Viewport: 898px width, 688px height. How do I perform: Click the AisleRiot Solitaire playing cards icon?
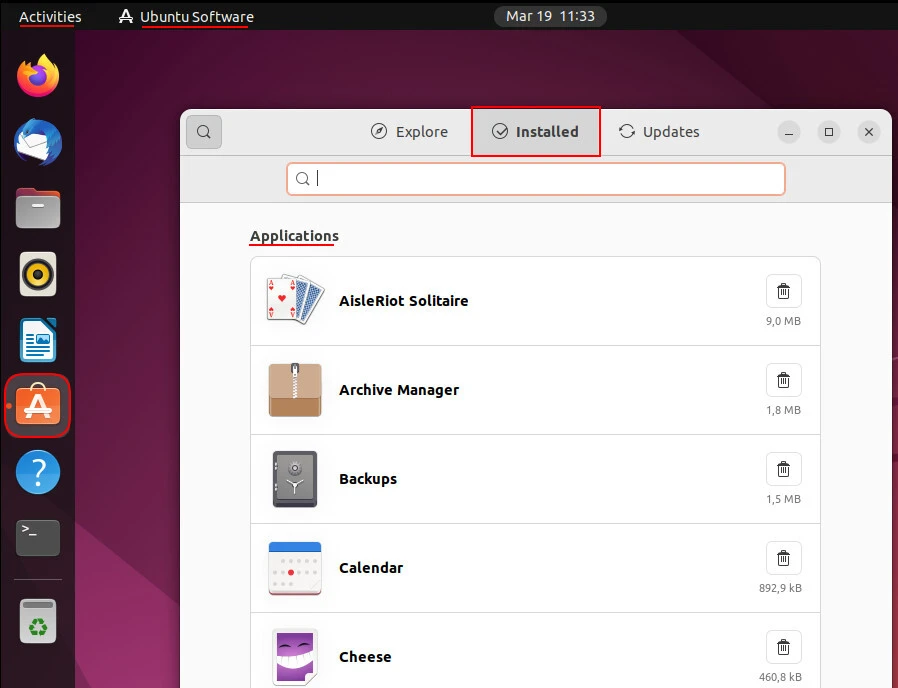click(x=294, y=300)
